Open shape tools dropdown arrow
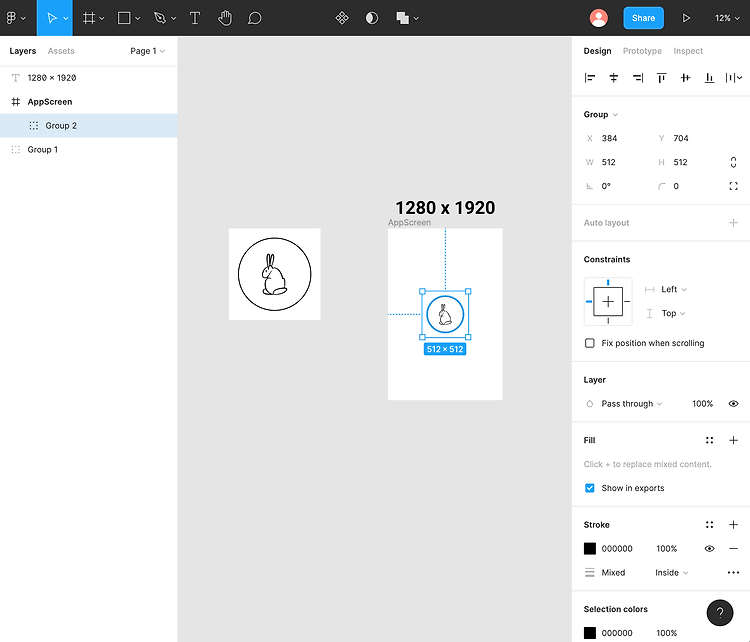 (x=138, y=19)
